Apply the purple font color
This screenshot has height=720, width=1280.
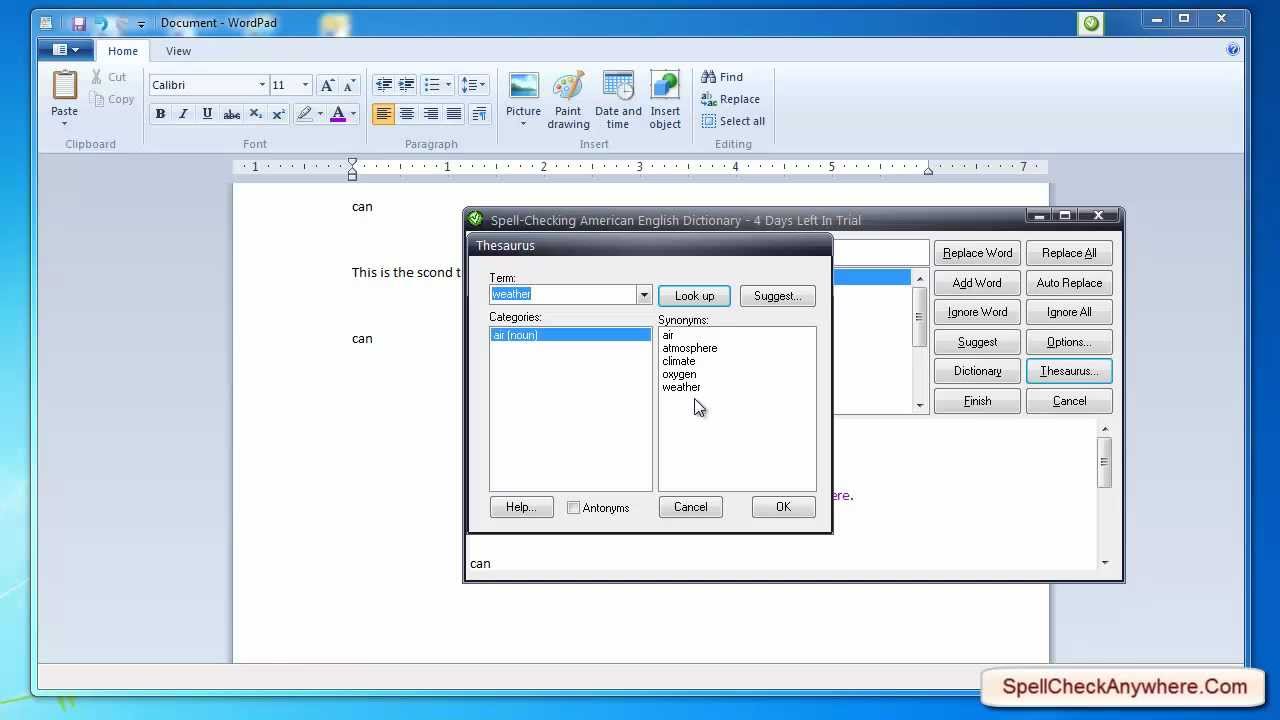coord(338,114)
